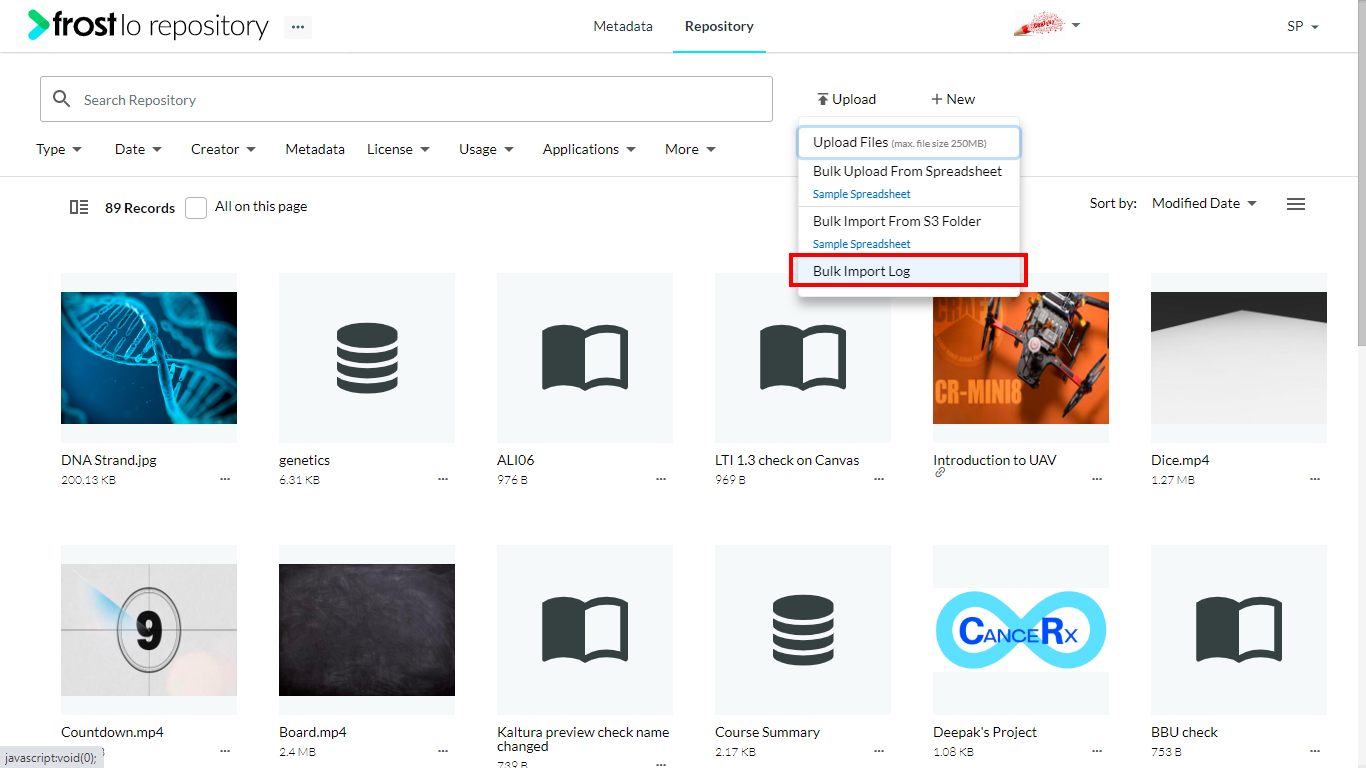Click the ALI06 open book icon
The height and width of the screenshot is (768, 1366).
[x=585, y=357]
